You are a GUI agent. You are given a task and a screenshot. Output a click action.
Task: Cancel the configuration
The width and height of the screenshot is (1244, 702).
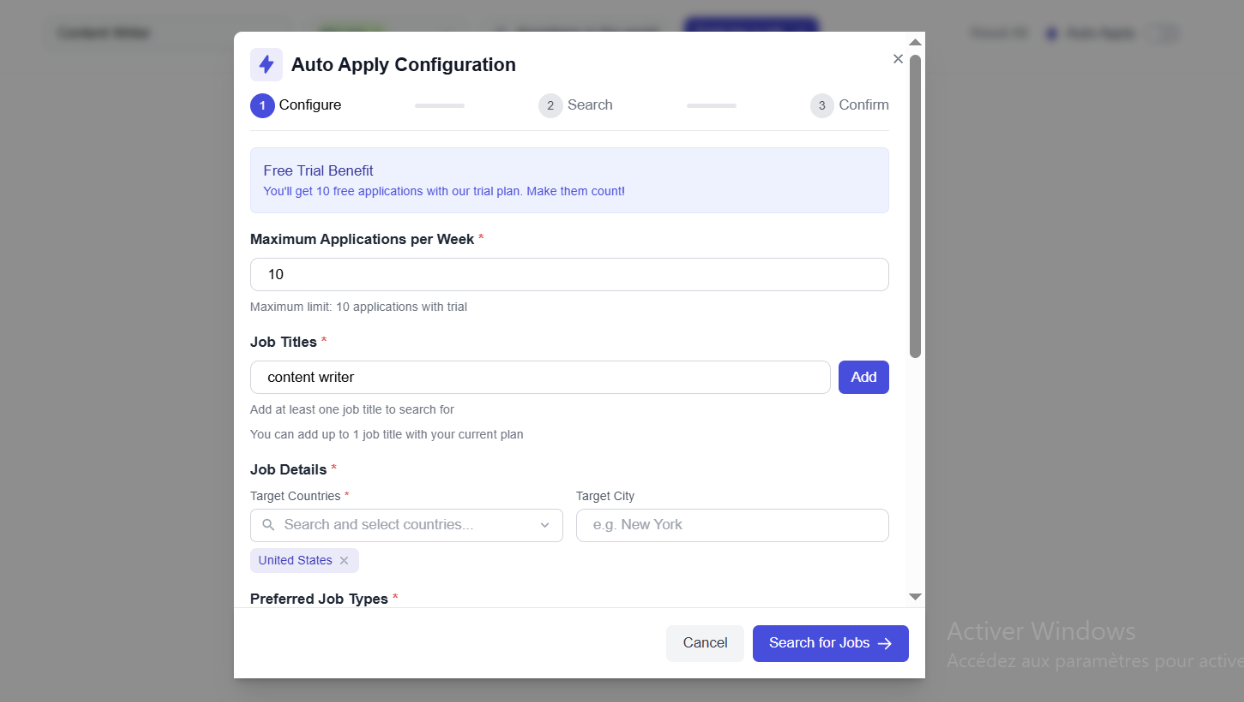coord(705,643)
